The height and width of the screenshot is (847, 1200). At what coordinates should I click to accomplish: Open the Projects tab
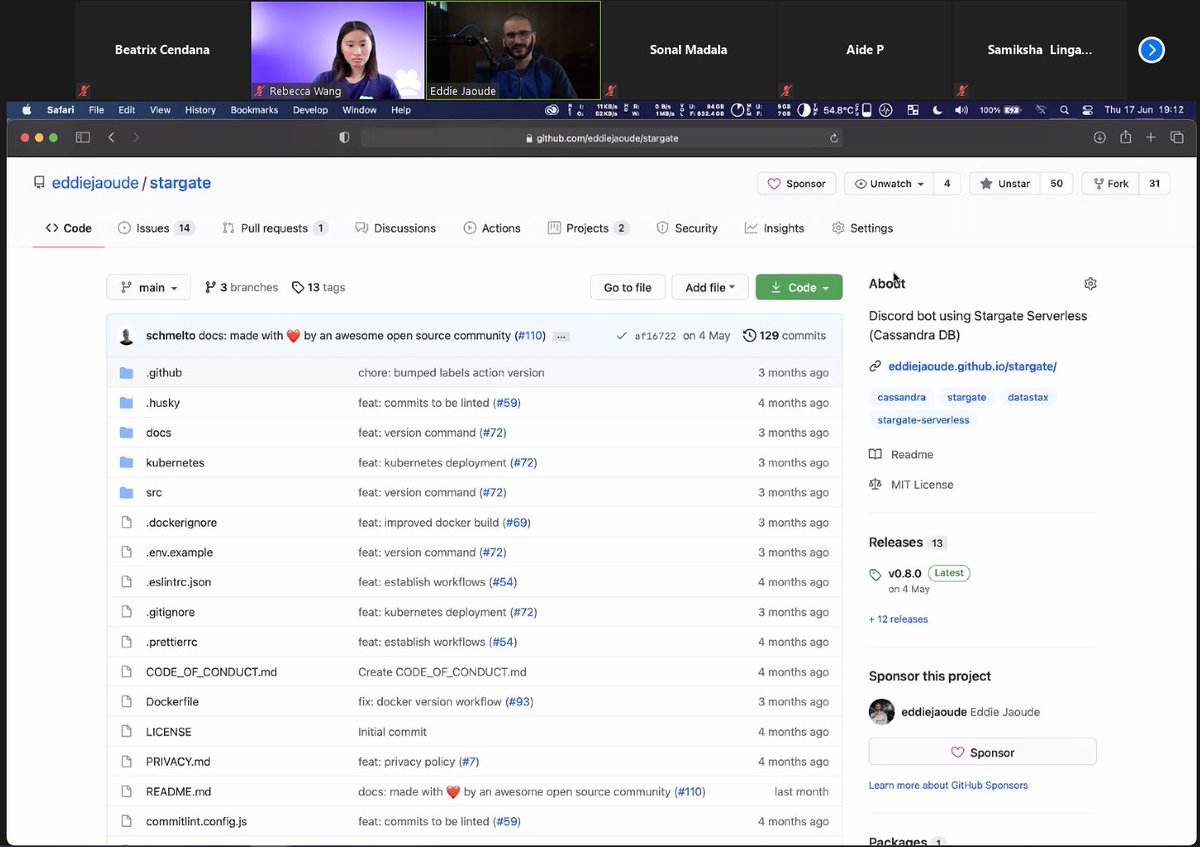588,228
